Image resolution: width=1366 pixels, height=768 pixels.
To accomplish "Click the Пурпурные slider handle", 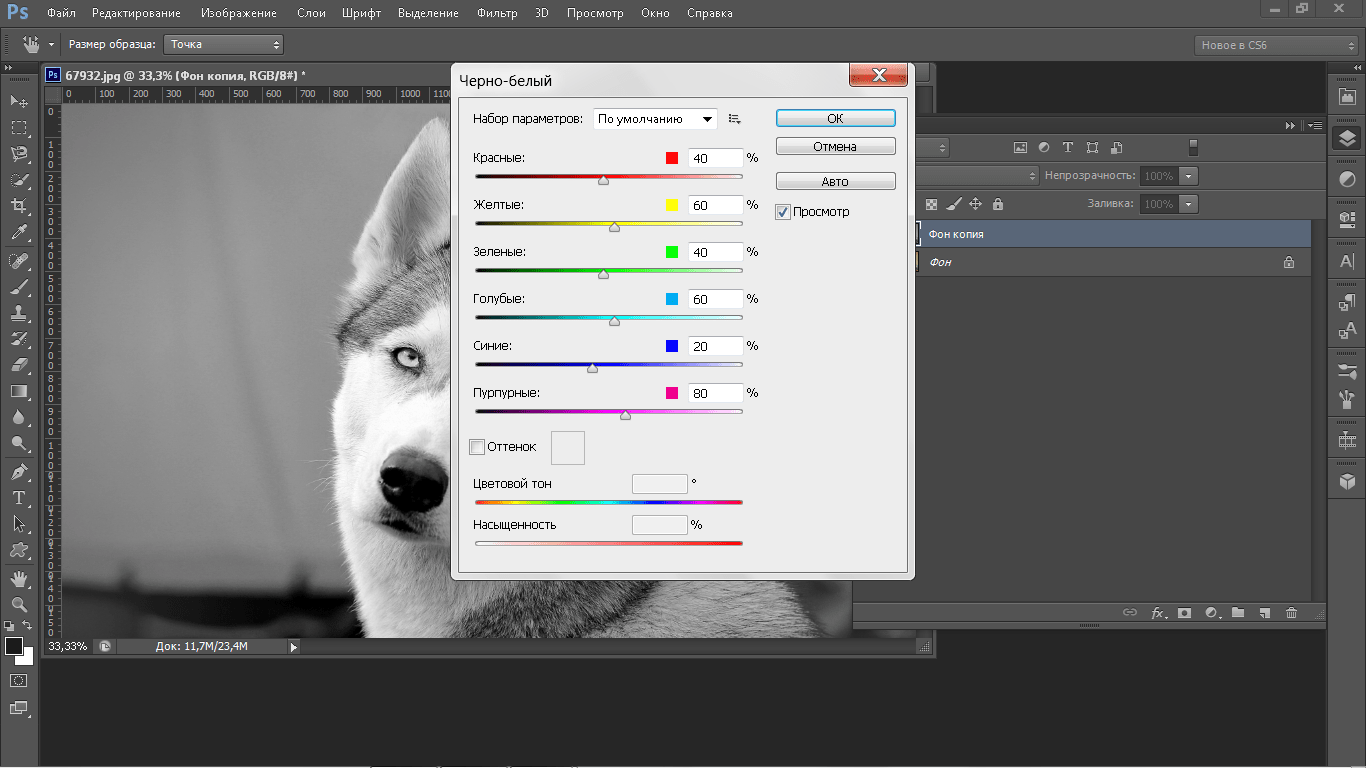I will click(625, 414).
